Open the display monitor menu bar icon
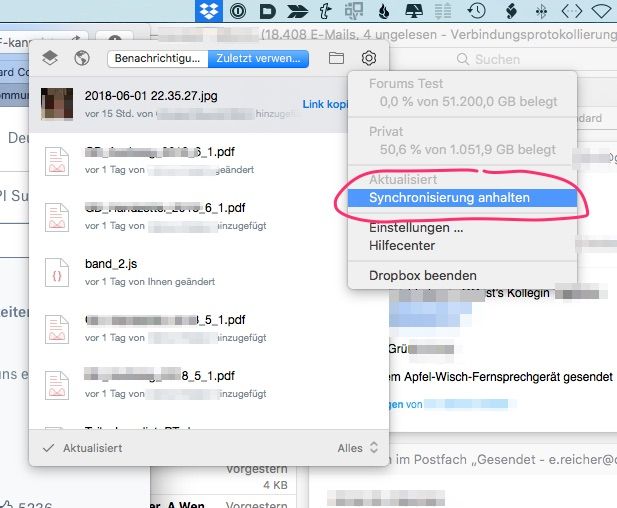Image resolution: width=617 pixels, height=508 pixels. 414,11
